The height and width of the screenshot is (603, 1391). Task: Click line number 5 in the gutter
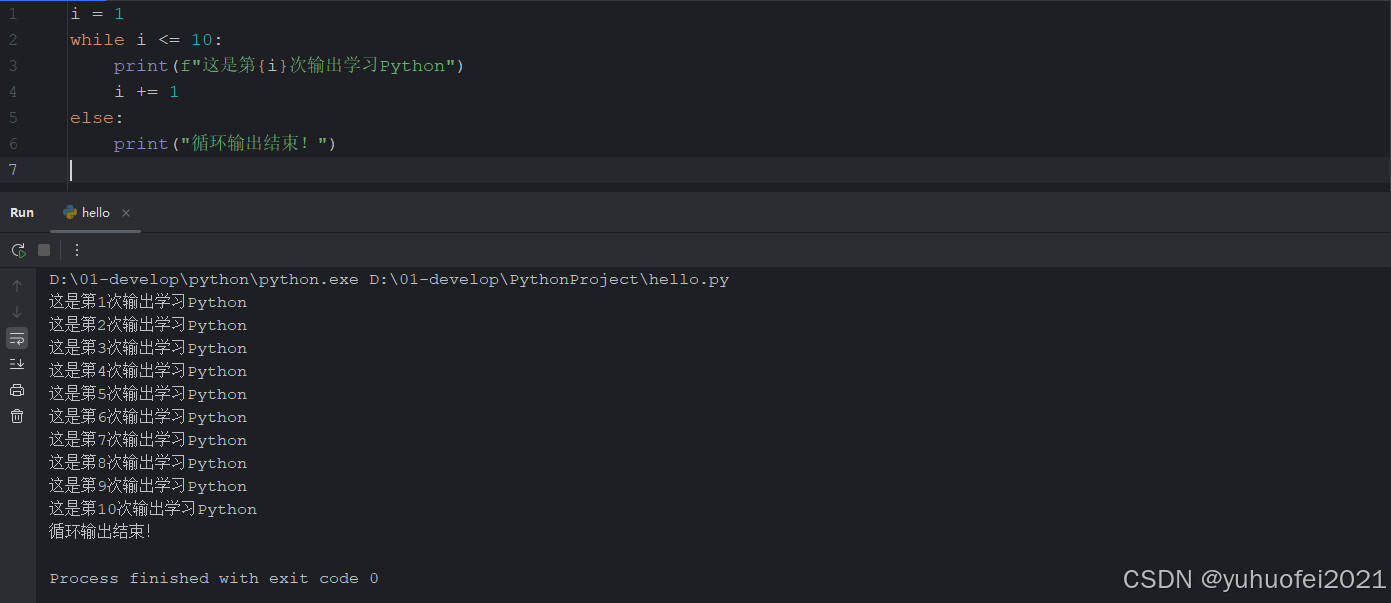13,118
